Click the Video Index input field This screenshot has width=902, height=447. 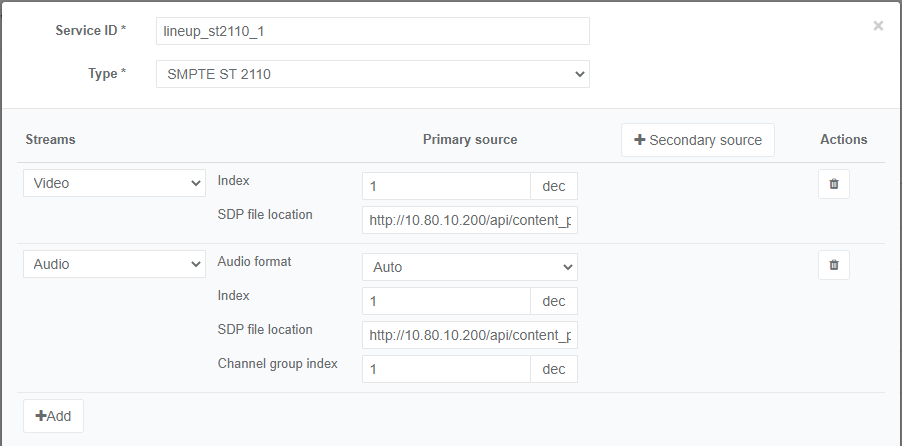coord(446,187)
